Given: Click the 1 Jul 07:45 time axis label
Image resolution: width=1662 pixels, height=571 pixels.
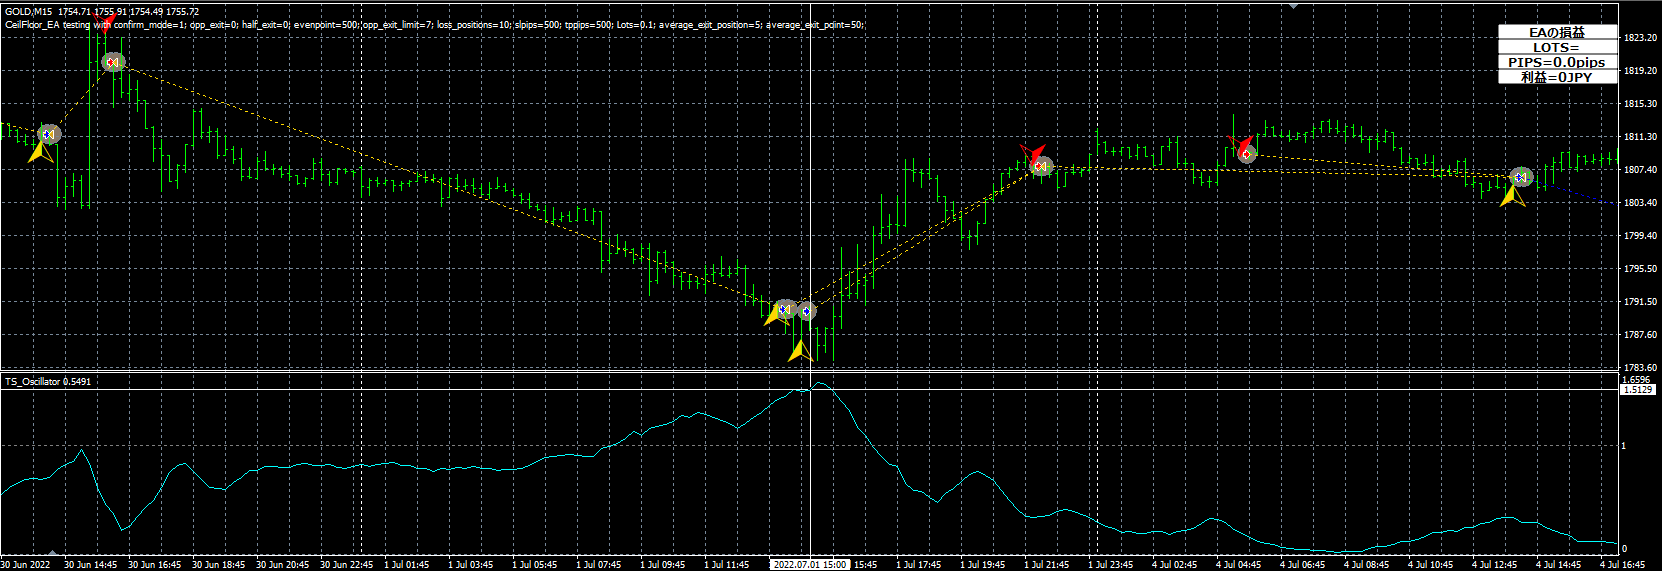Looking at the screenshot, I should point(598,564).
